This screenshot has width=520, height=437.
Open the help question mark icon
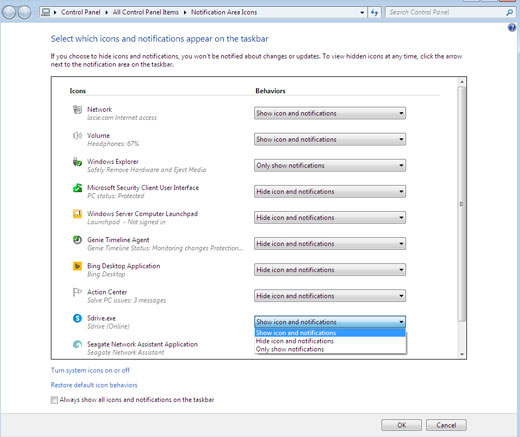[512, 27]
